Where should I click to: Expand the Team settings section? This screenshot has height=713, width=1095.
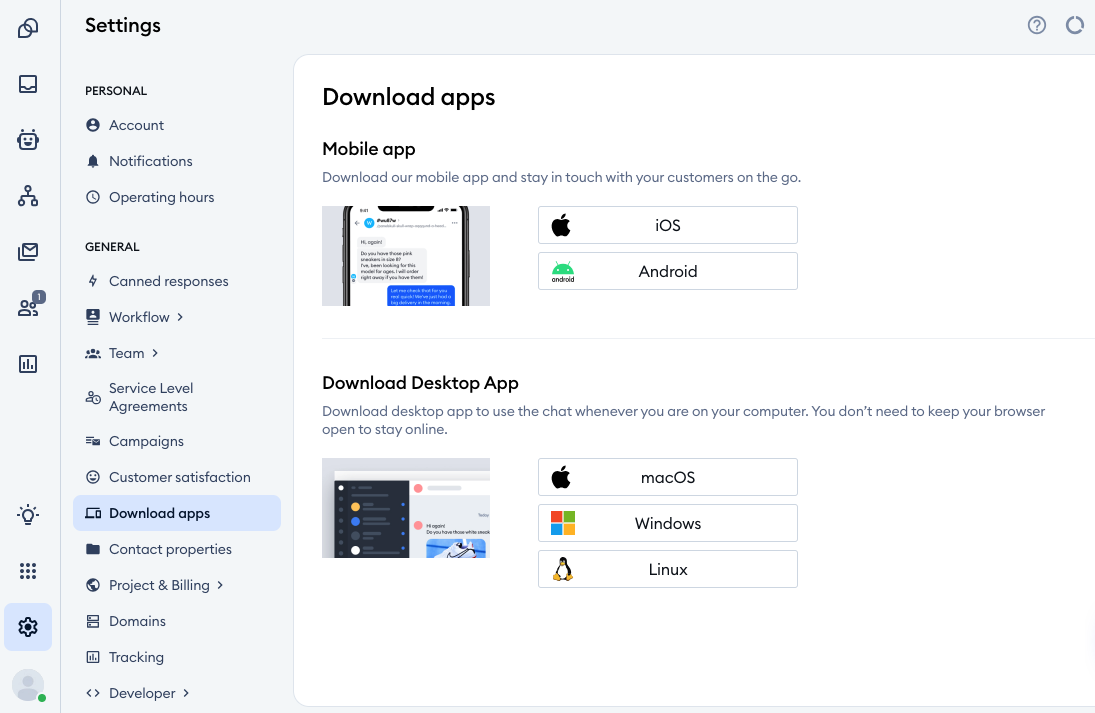127,353
